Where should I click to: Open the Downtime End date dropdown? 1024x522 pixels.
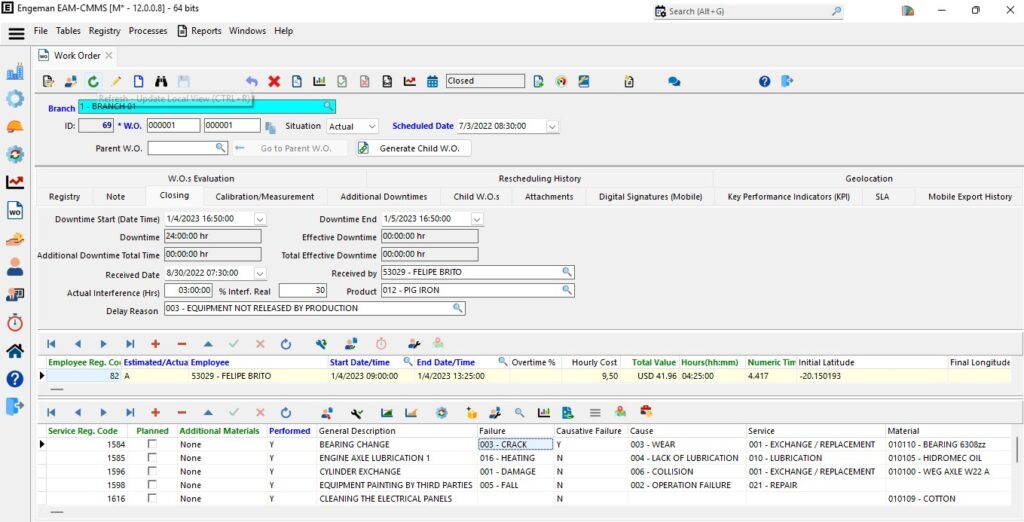[476, 219]
